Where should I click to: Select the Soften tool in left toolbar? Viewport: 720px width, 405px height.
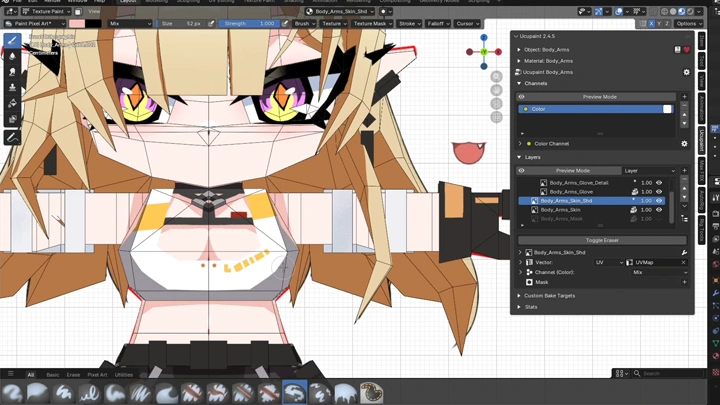coord(12,56)
